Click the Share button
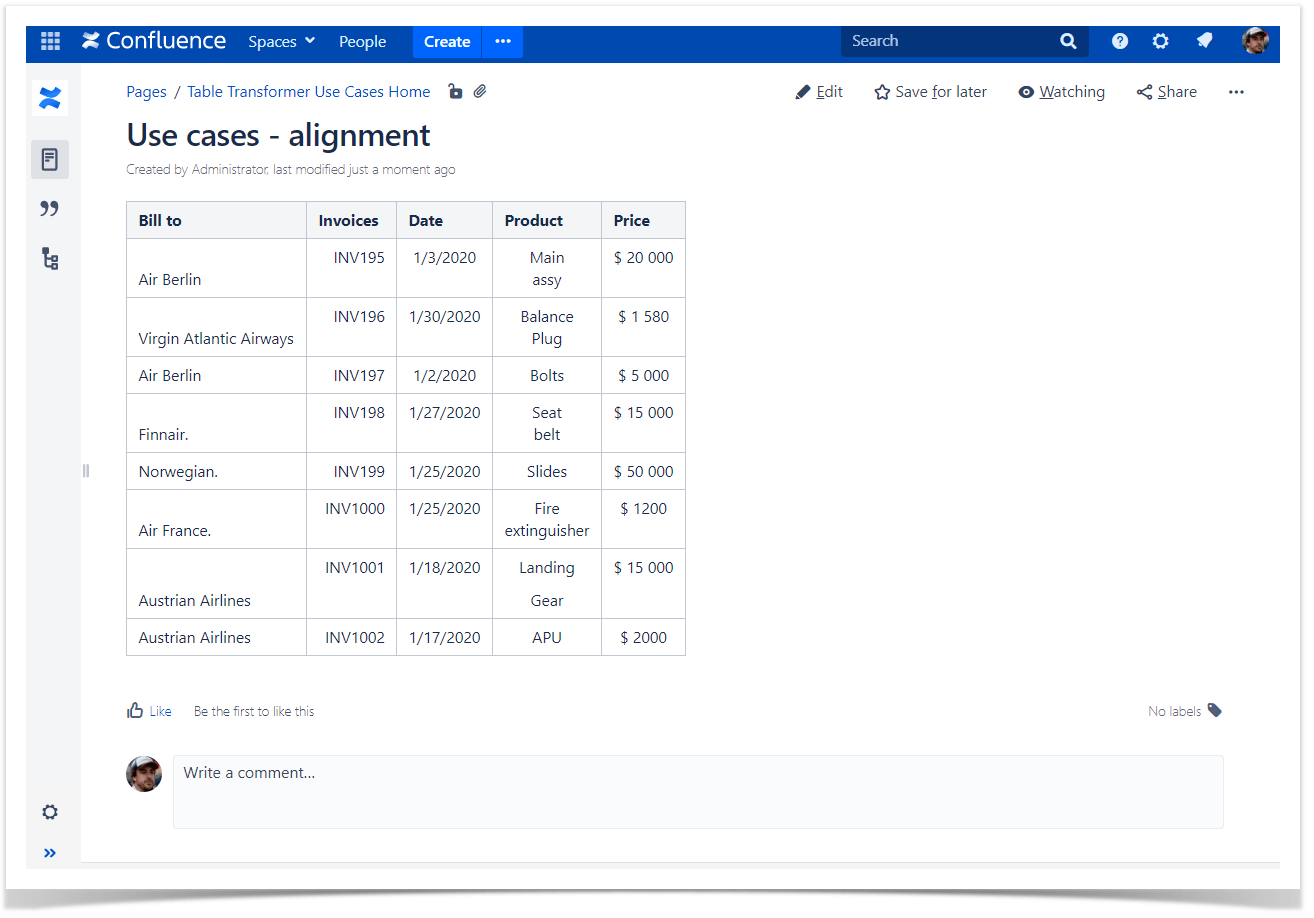 click(x=1166, y=92)
